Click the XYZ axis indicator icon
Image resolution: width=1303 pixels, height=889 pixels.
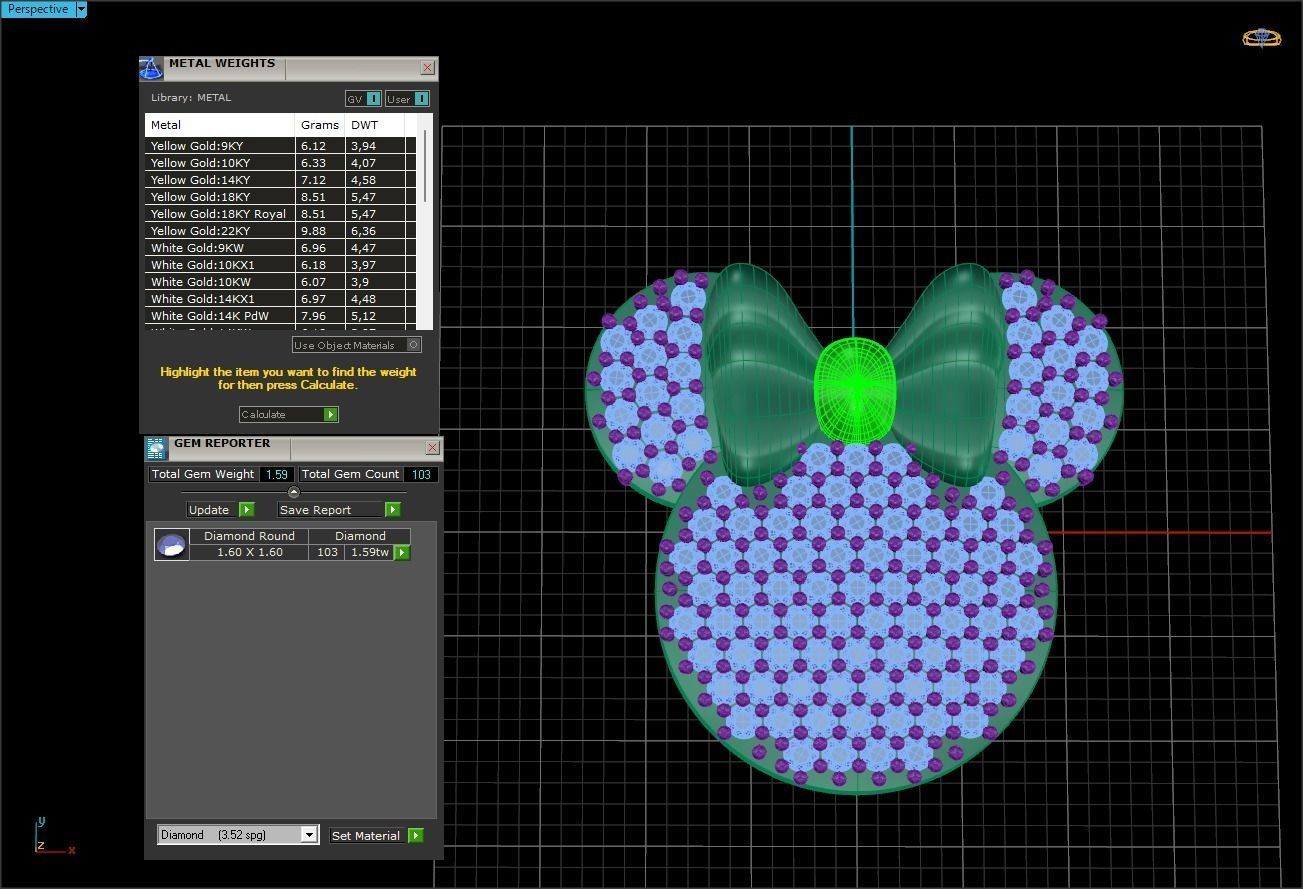point(54,837)
